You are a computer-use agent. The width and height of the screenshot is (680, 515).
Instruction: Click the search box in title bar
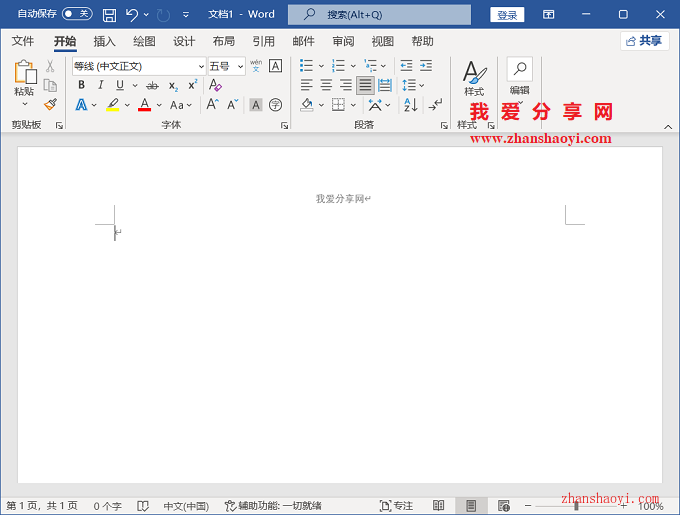(379, 15)
